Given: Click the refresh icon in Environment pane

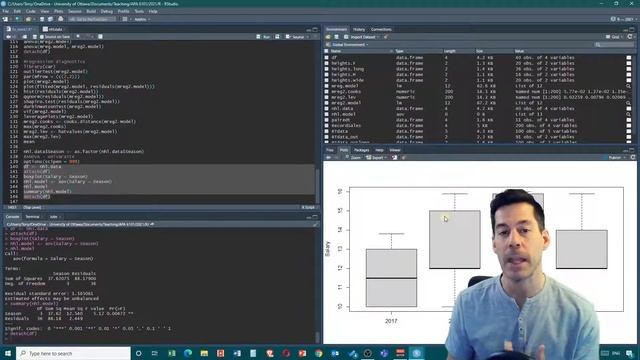Looking at the screenshot, I should [630, 37].
